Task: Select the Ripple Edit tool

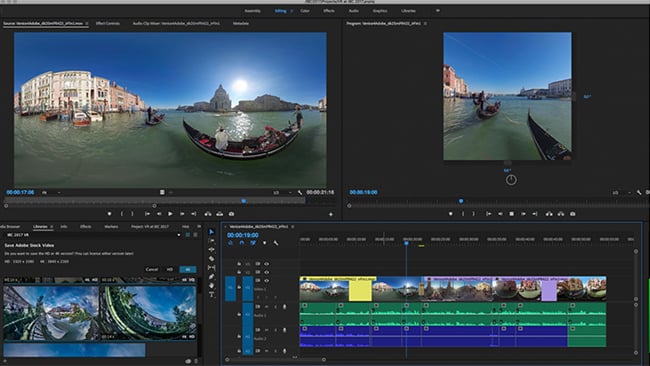Action: pos(211,250)
